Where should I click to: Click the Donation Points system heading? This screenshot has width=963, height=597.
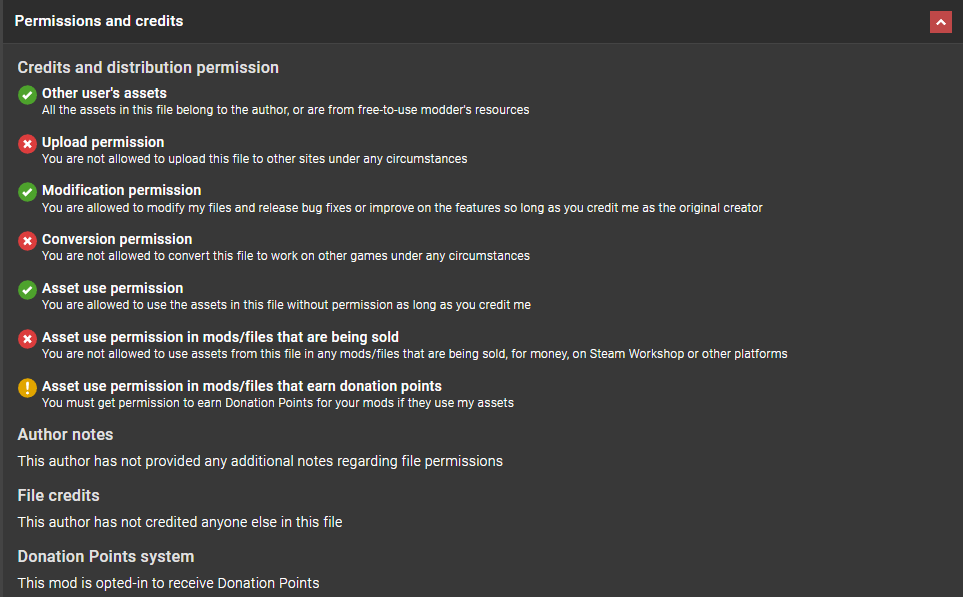[x=106, y=556]
